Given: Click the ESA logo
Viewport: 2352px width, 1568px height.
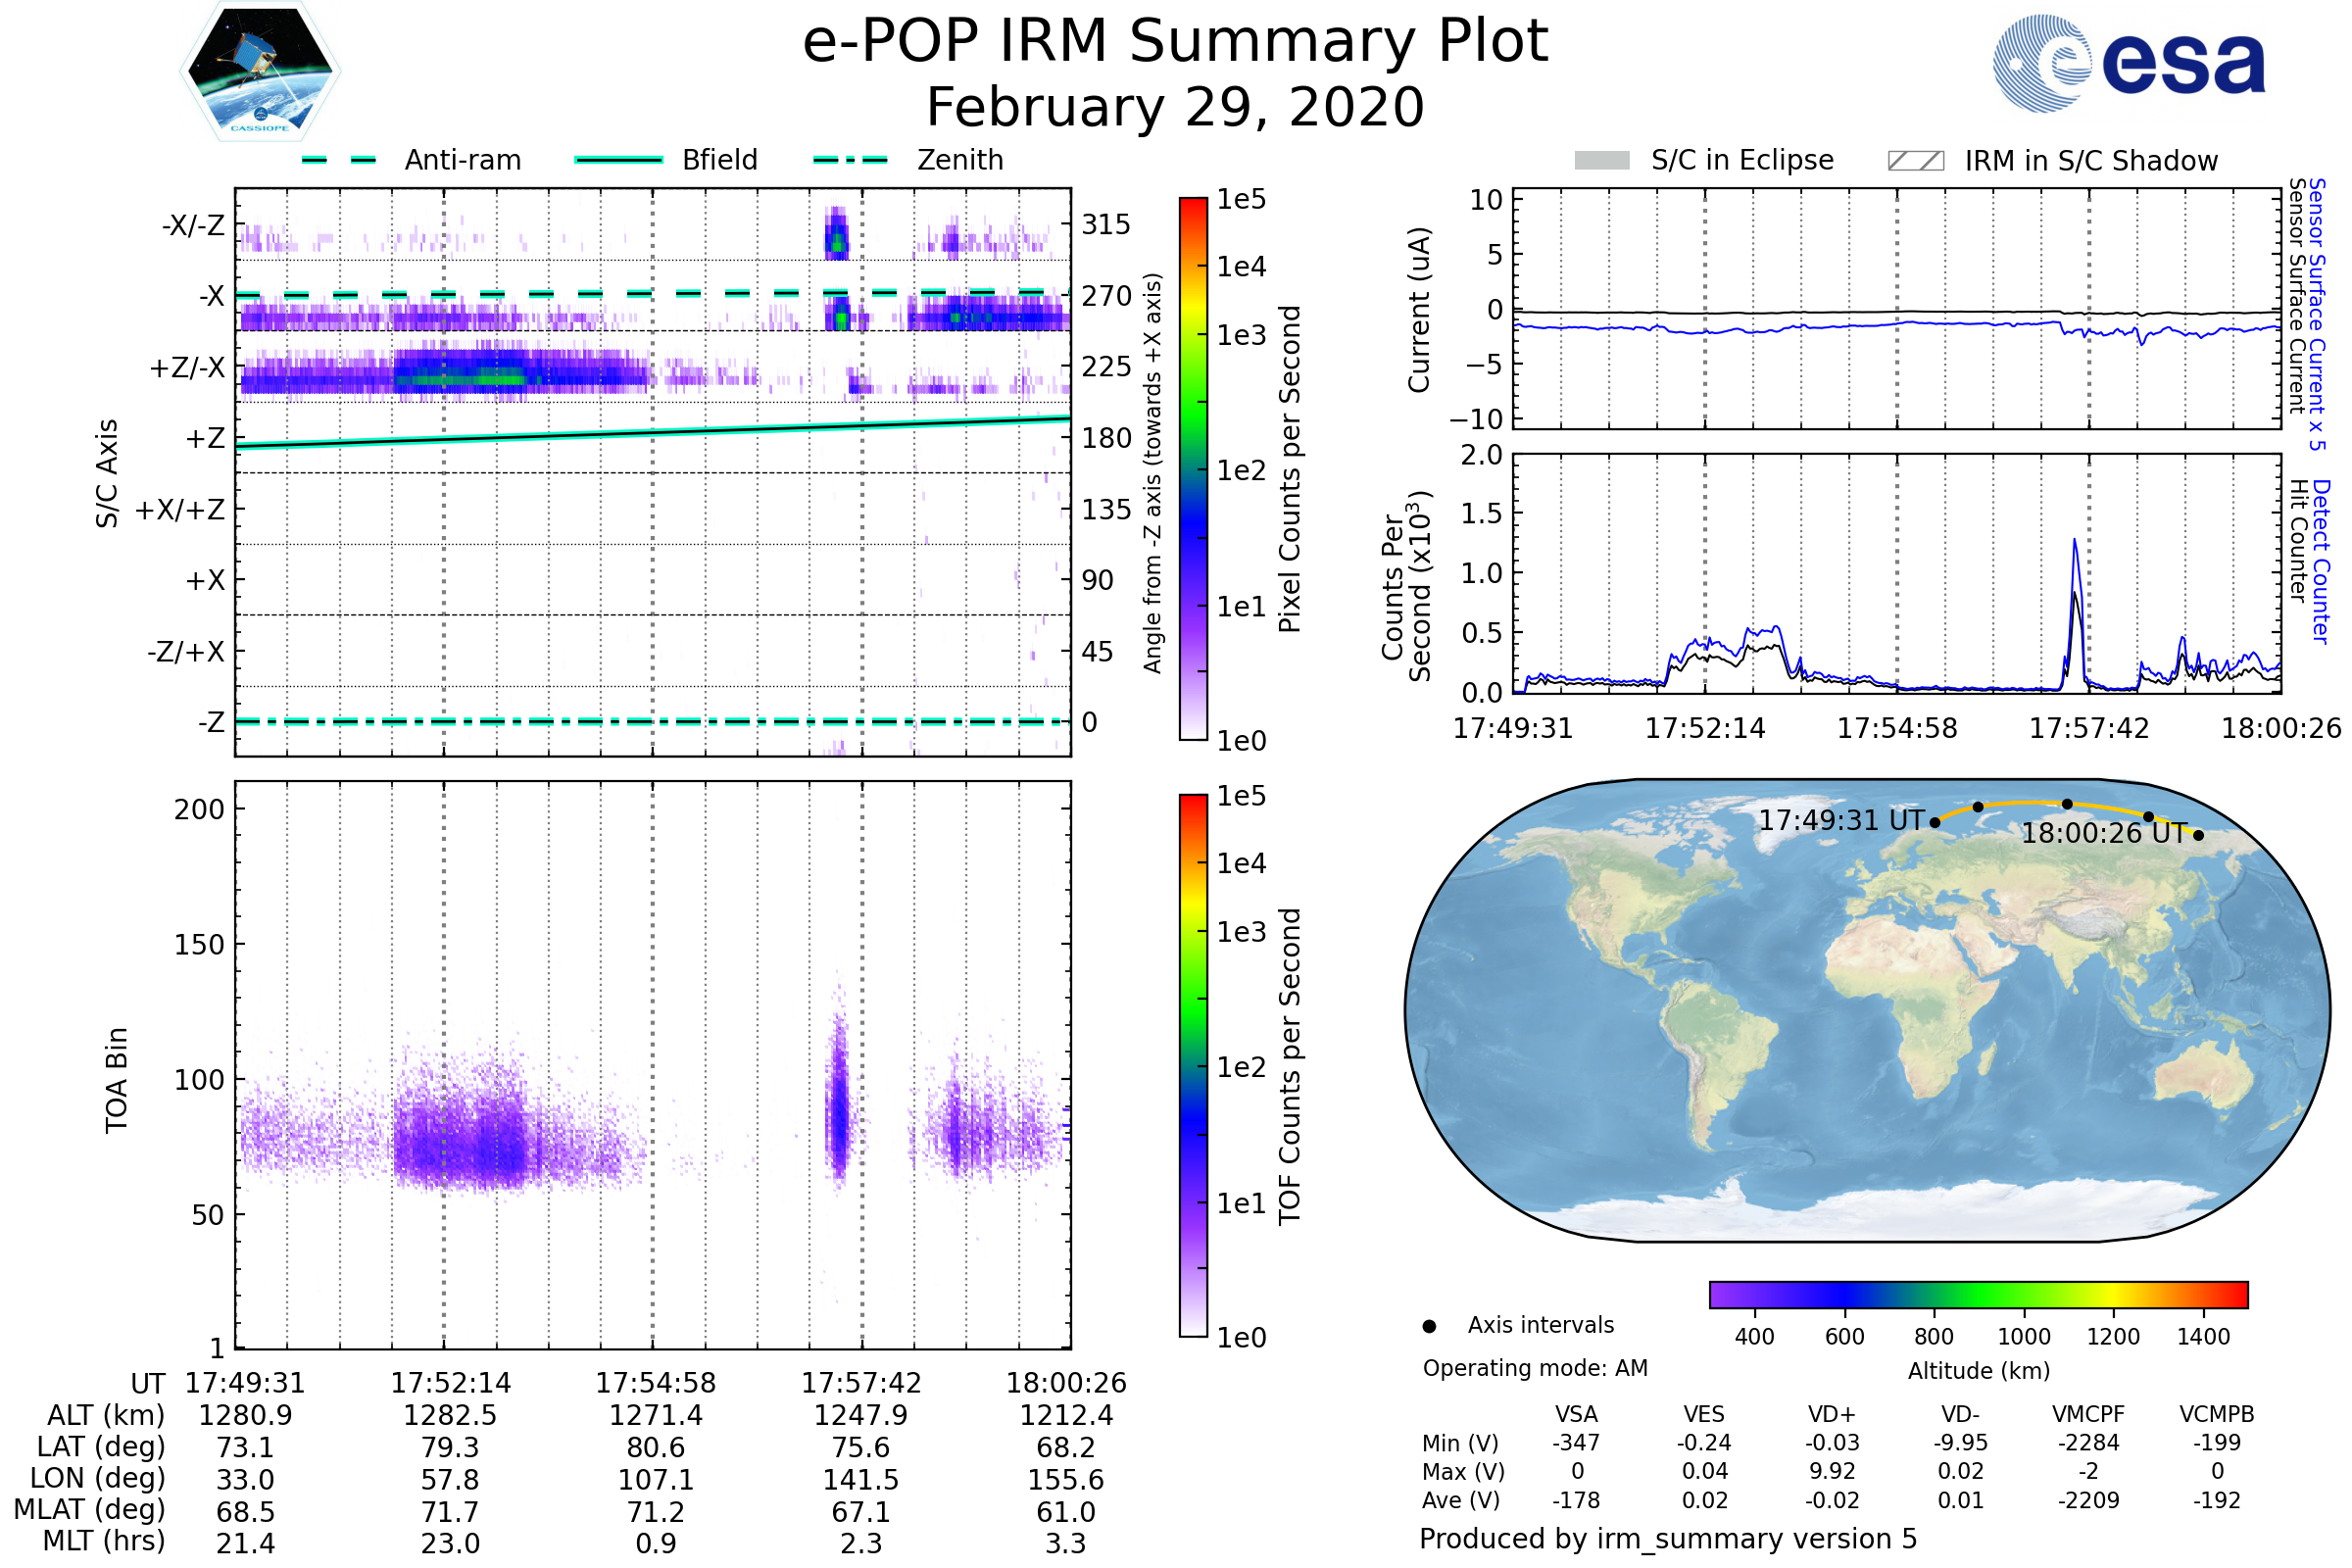Looking at the screenshot, I should [2128, 62].
